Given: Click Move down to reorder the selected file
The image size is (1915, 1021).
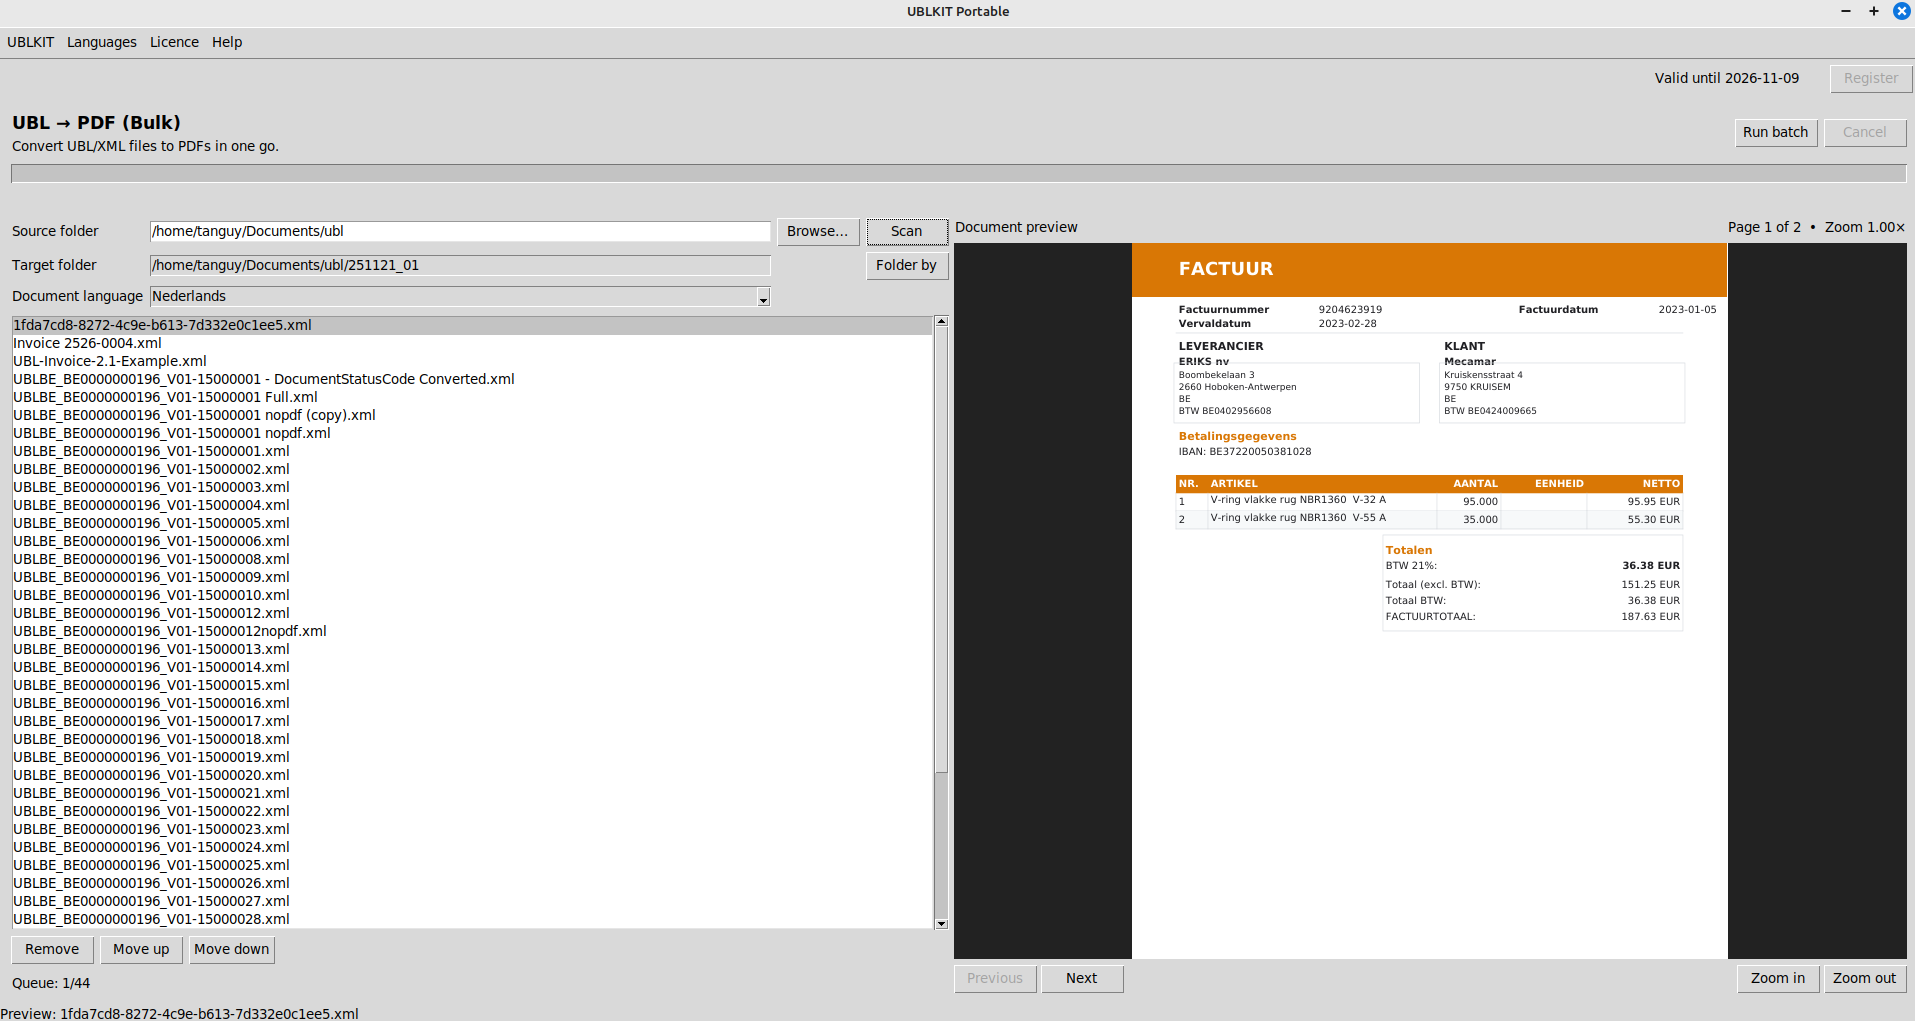Looking at the screenshot, I should tap(231, 949).
